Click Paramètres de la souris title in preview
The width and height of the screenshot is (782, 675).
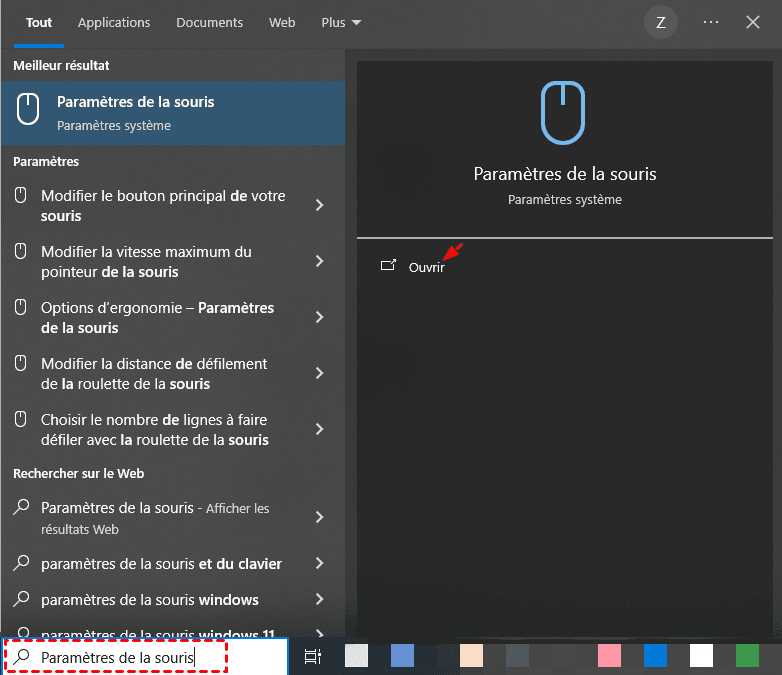(x=565, y=174)
